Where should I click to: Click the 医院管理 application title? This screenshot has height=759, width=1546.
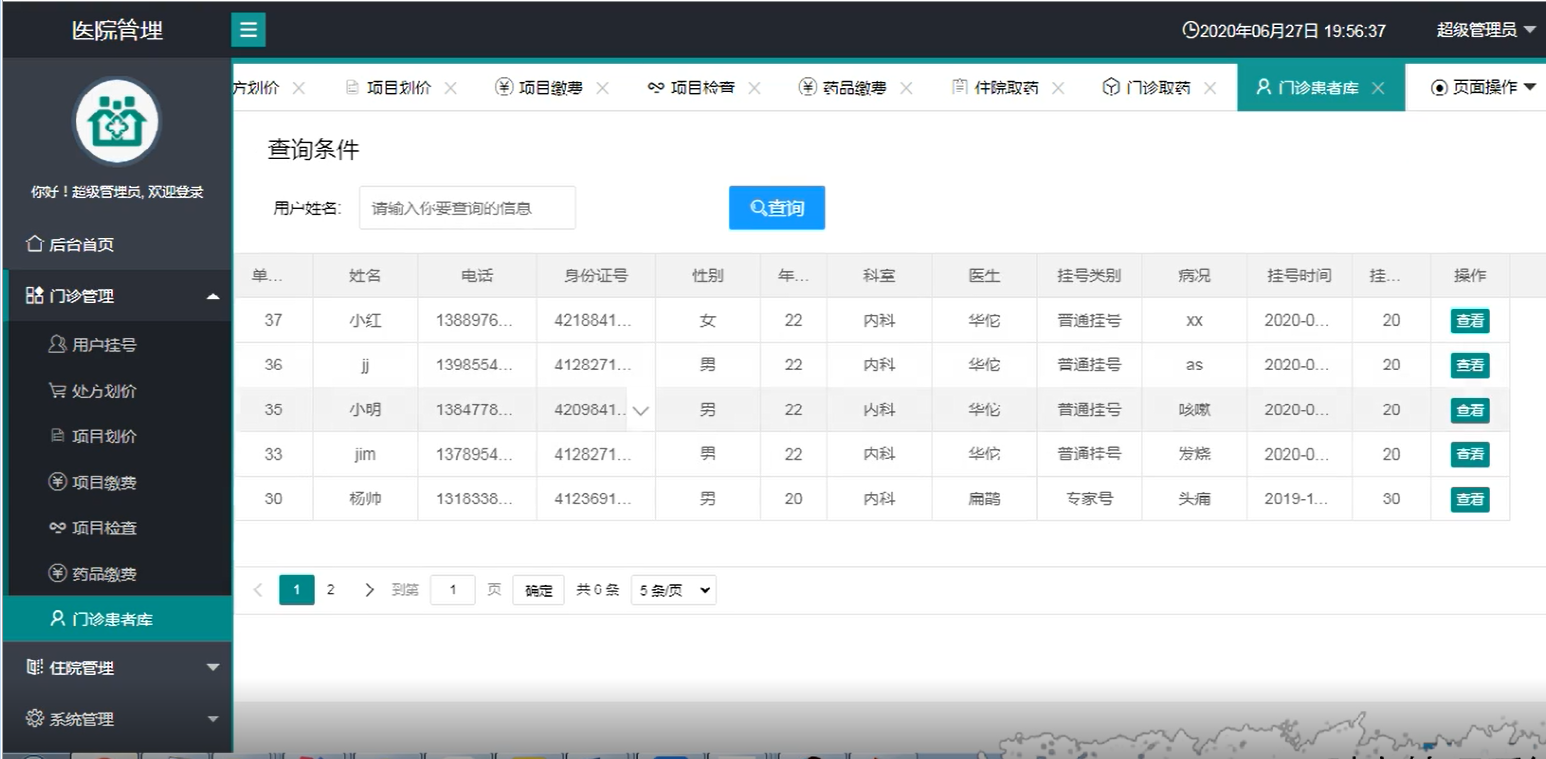[117, 30]
